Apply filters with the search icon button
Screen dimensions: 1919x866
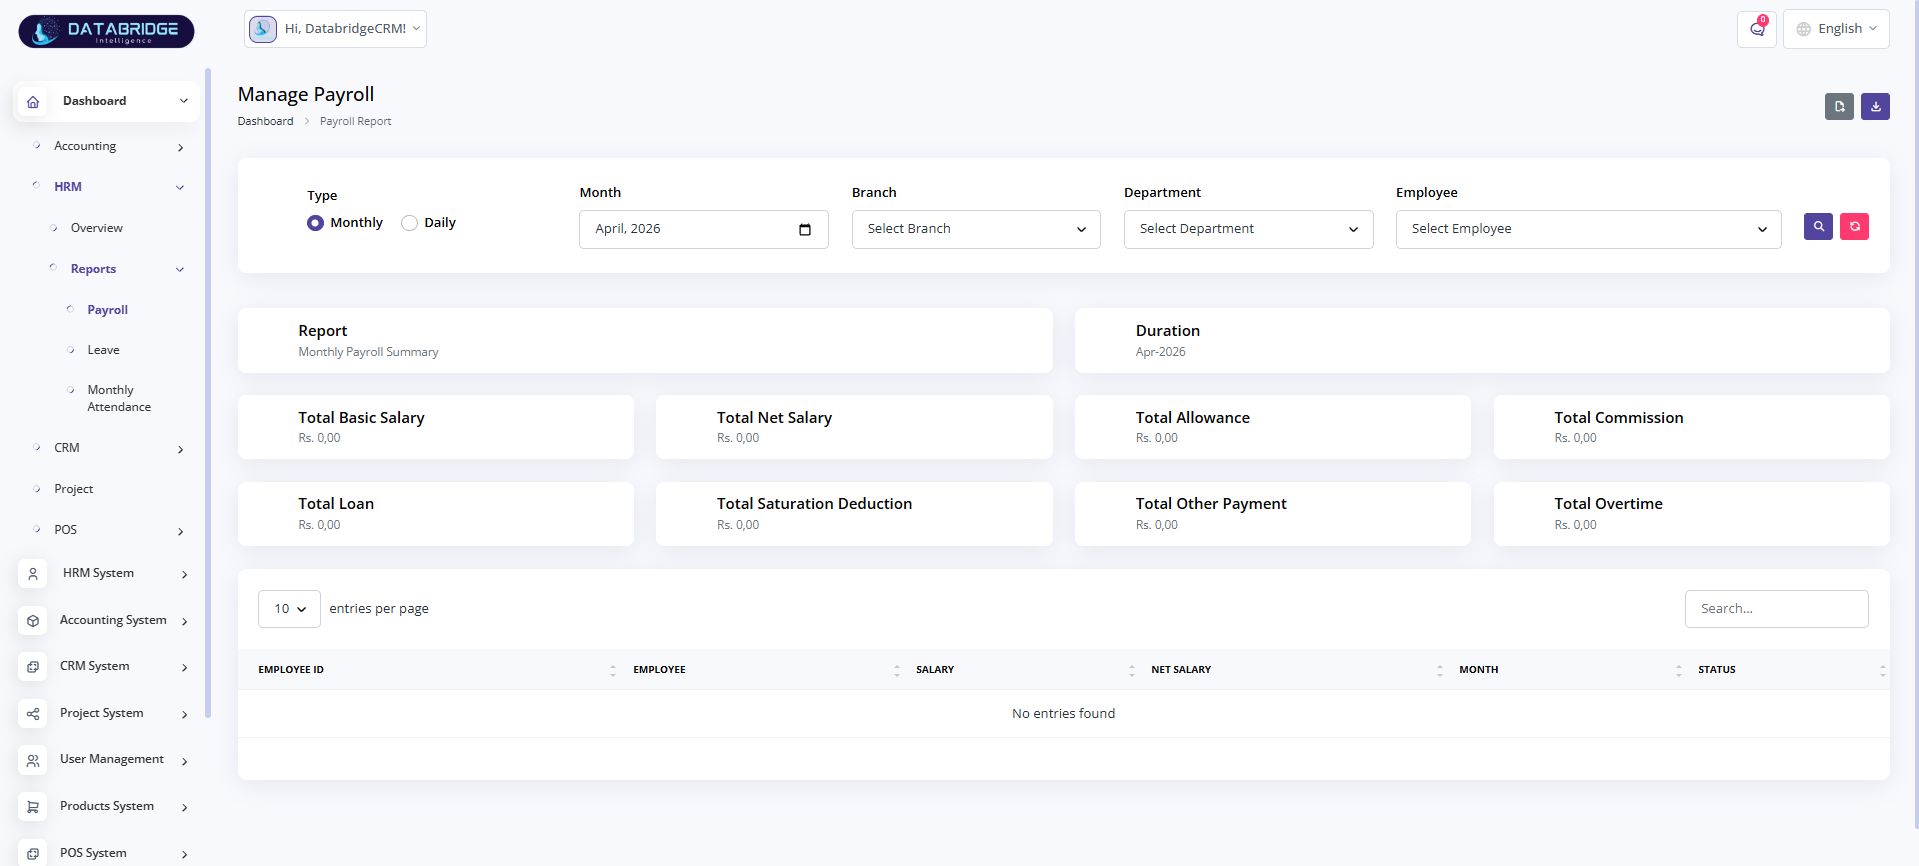tap(1818, 227)
